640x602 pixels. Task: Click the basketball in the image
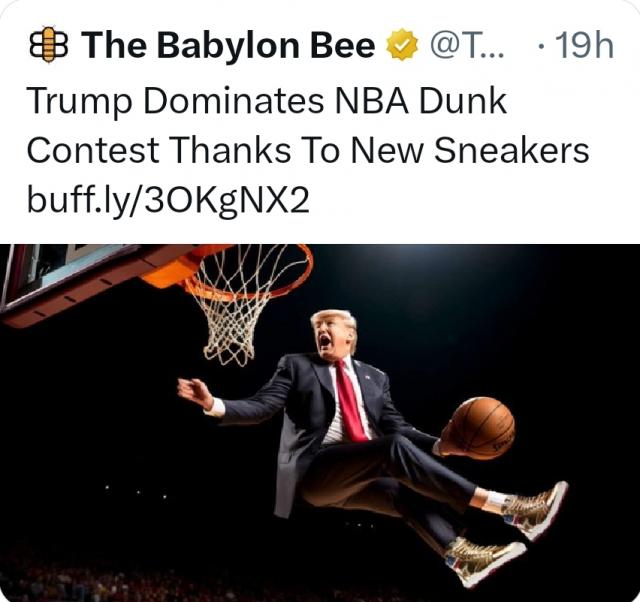tap(482, 429)
